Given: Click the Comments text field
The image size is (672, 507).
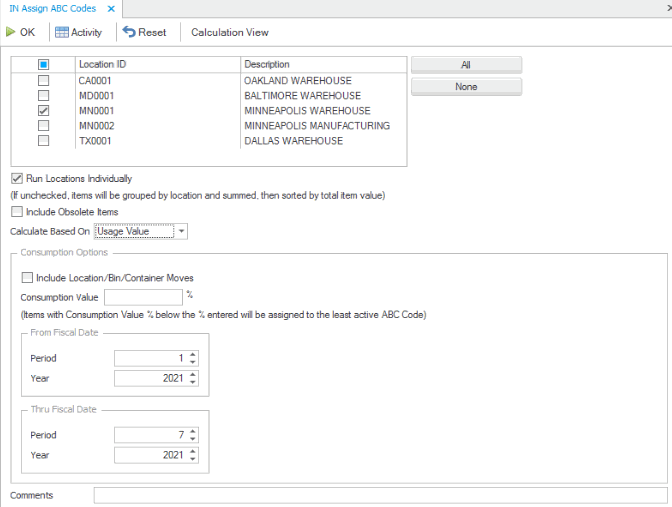Looking at the screenshot, I should click(x=380, y=495).
